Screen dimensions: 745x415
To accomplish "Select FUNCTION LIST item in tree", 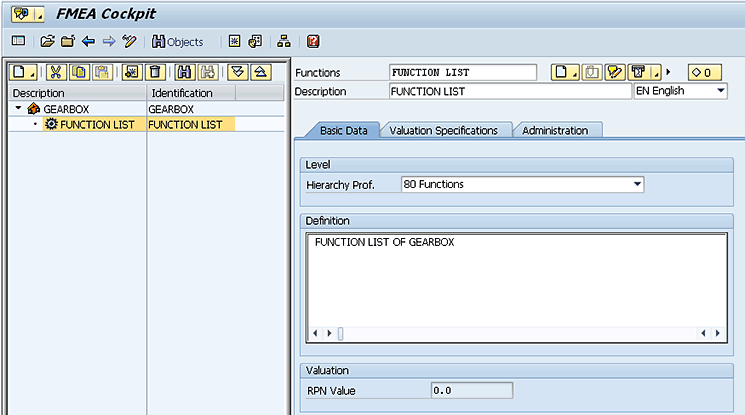I will (98, 124).
